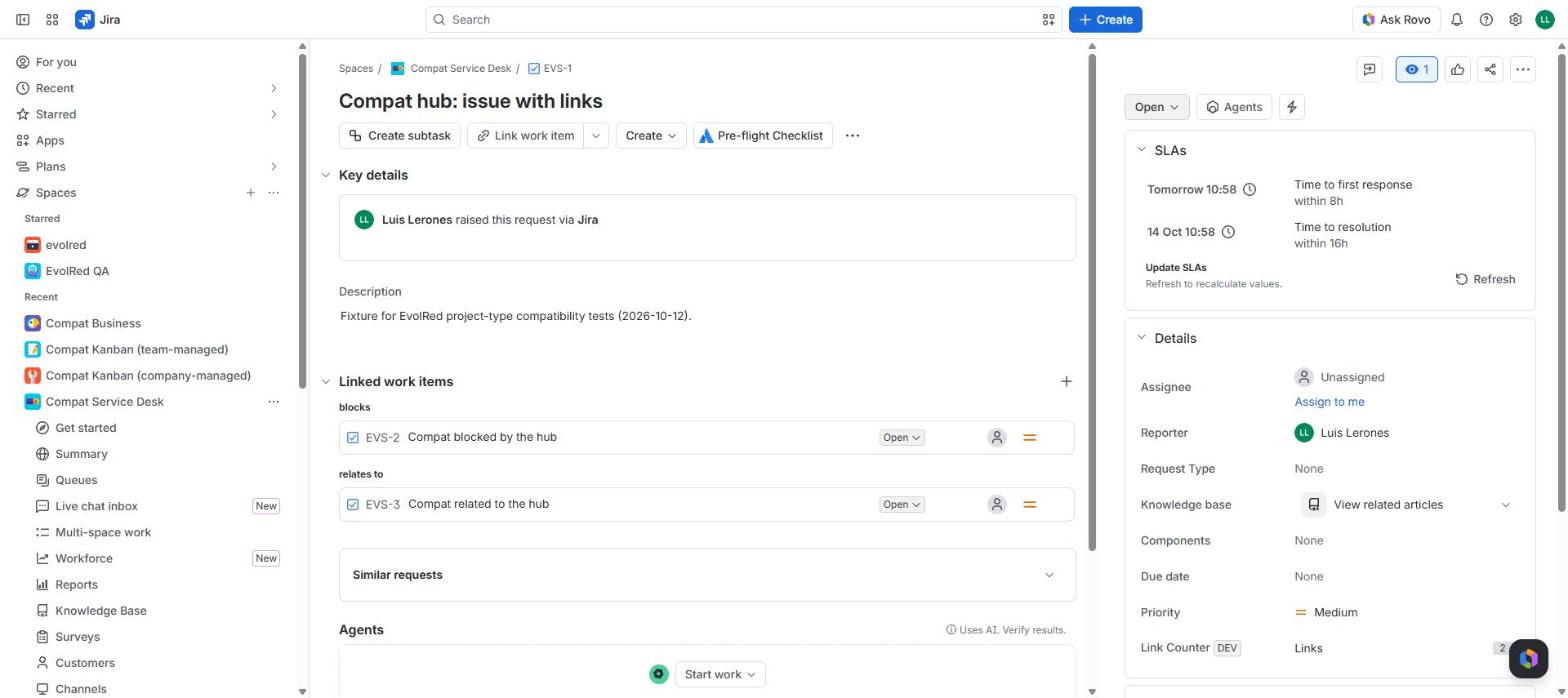The image size is (1568, 698).
Task: Open Knowledge Base in the sidebar
Action: coord(100,611)
